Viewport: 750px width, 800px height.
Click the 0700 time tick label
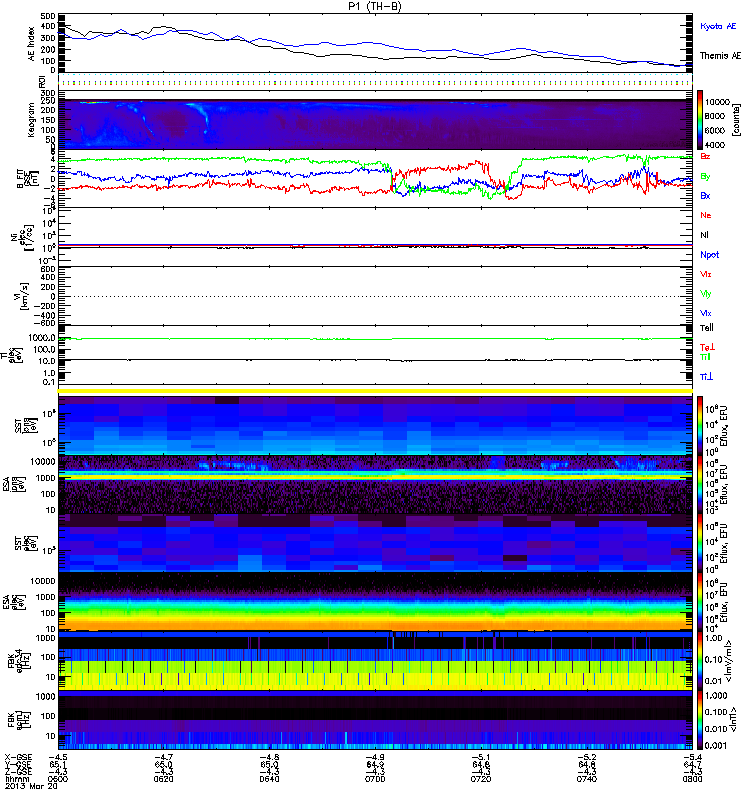click(x=375, y=779)
